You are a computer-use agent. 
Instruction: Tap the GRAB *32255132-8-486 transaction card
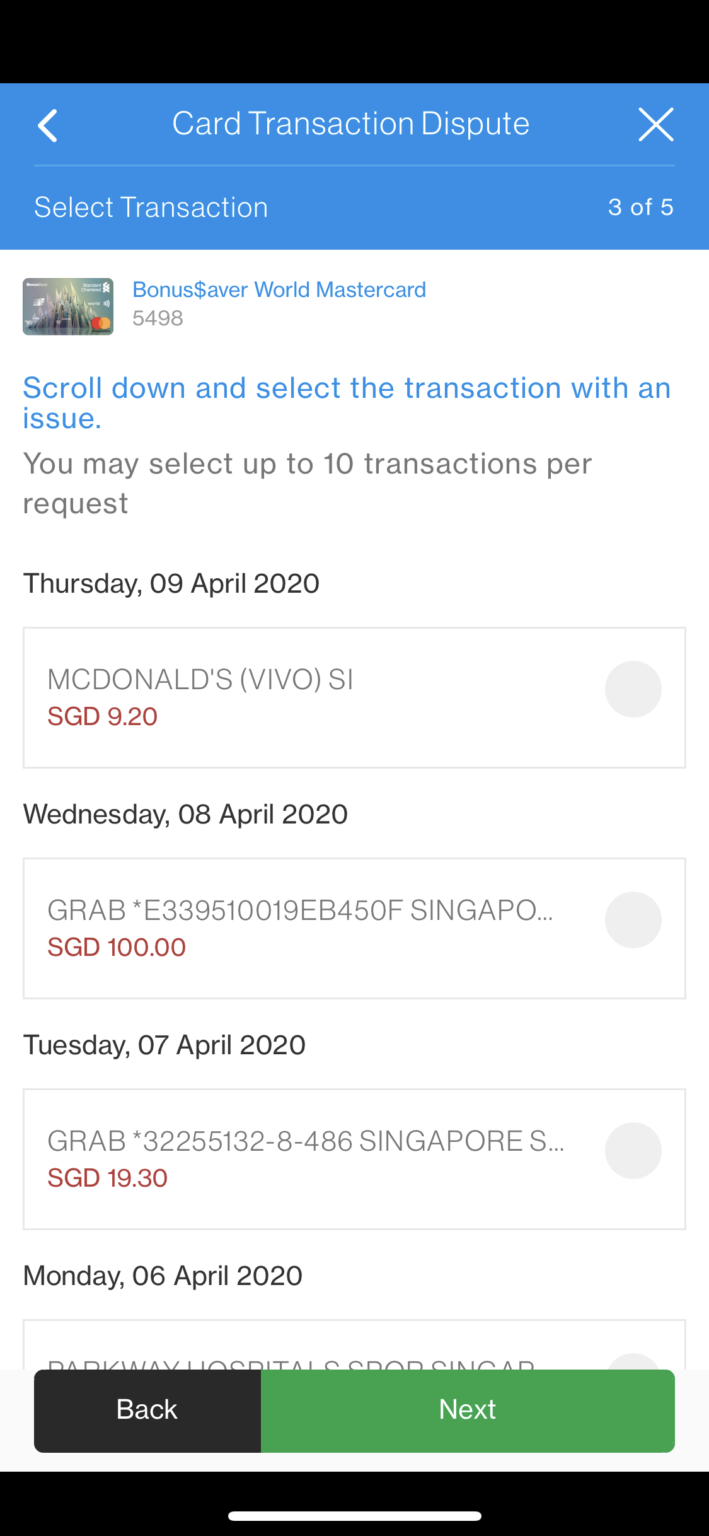click(x=300, y=1159)
